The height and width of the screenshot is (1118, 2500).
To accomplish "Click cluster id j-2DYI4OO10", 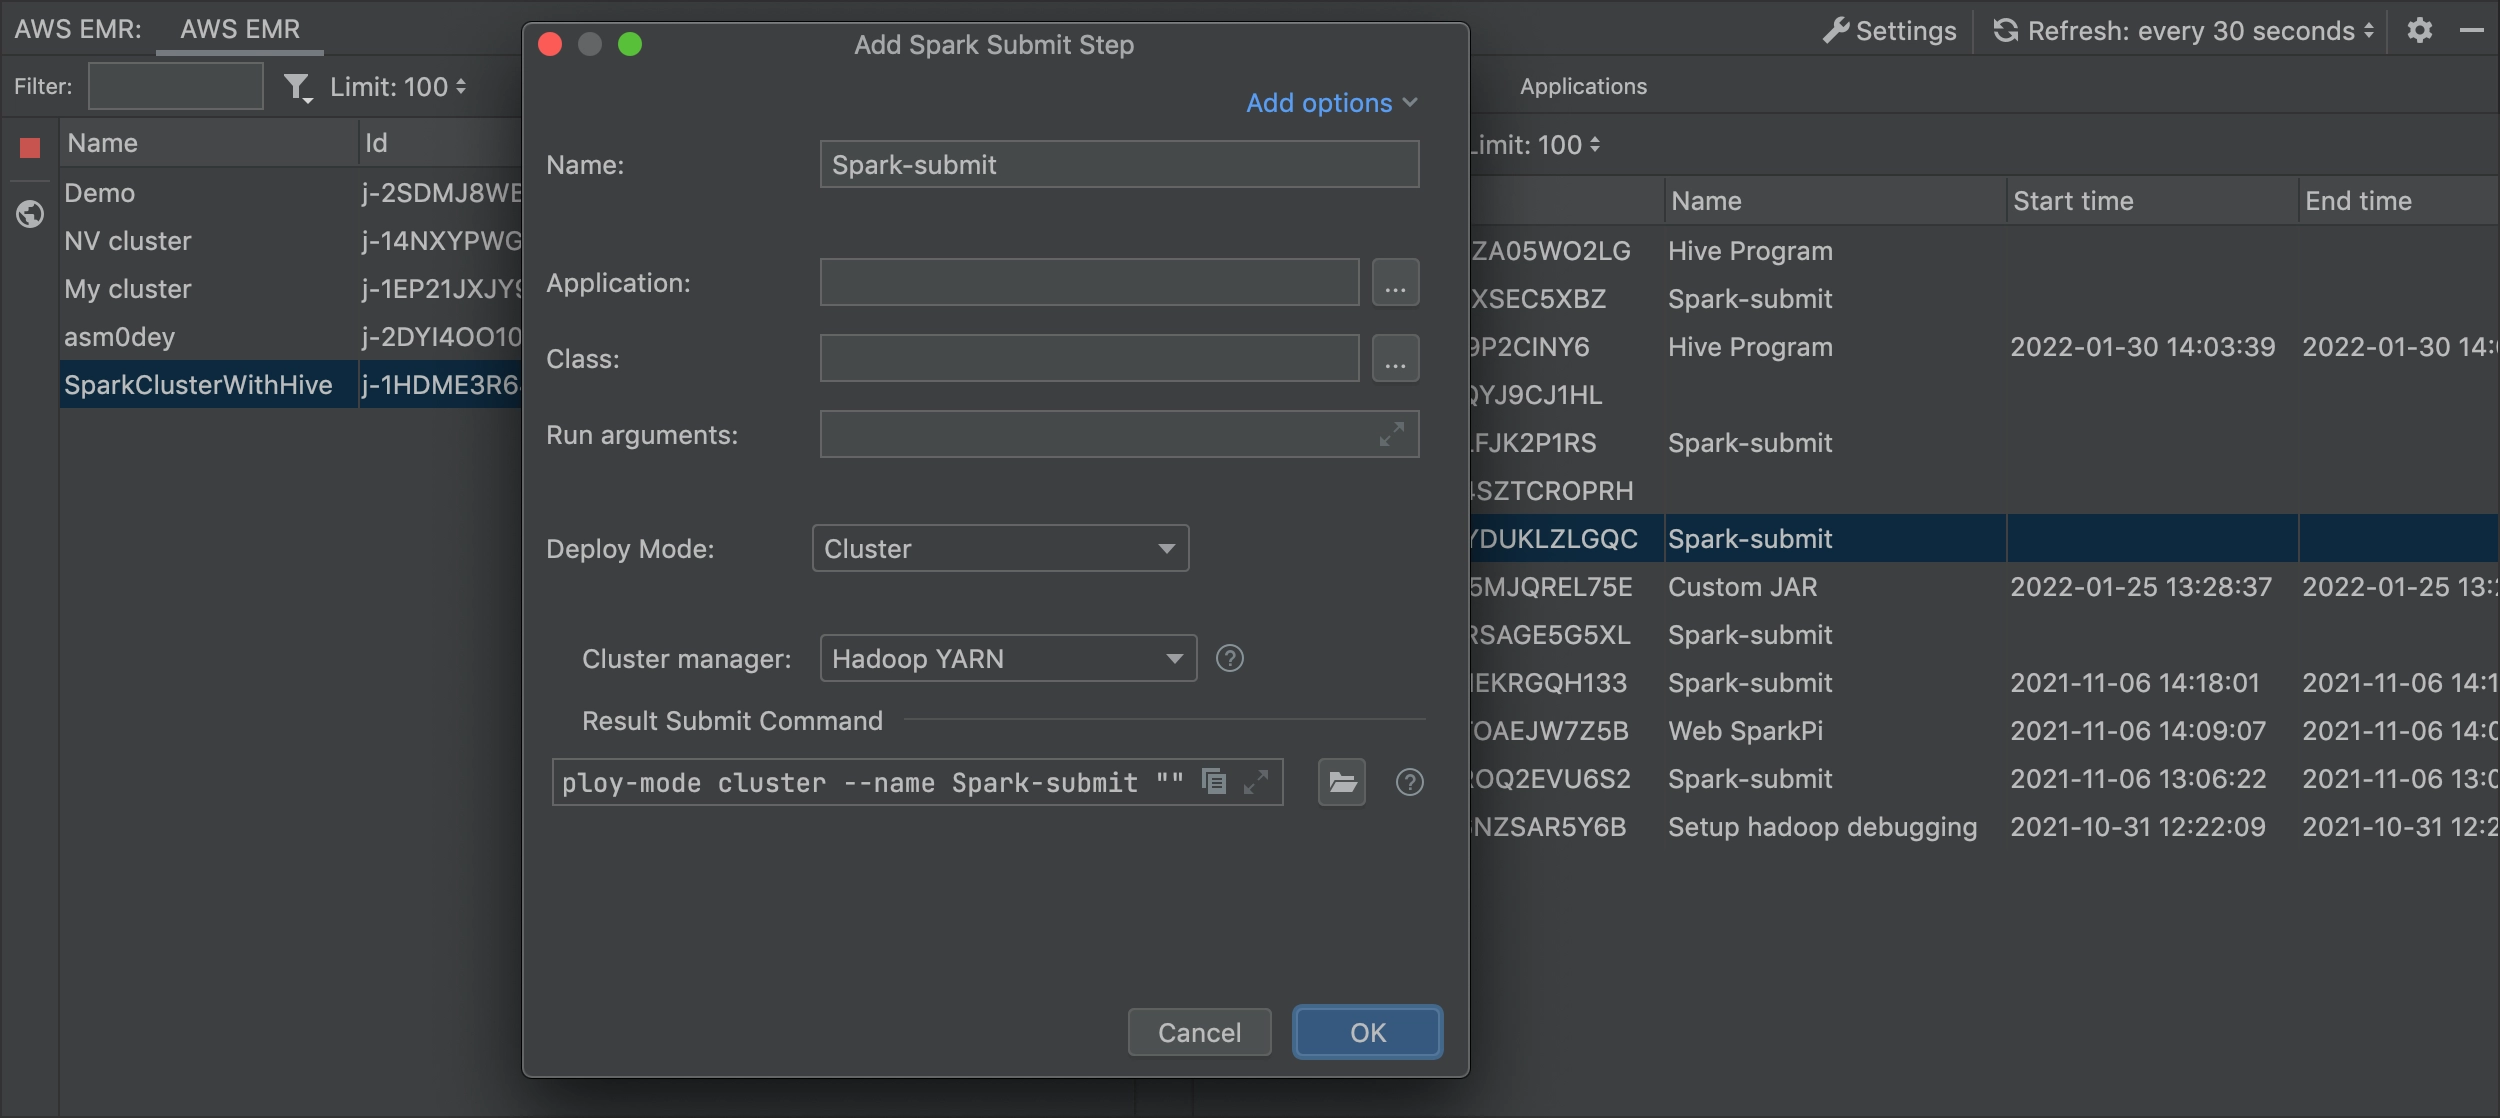I will (442, 337).
